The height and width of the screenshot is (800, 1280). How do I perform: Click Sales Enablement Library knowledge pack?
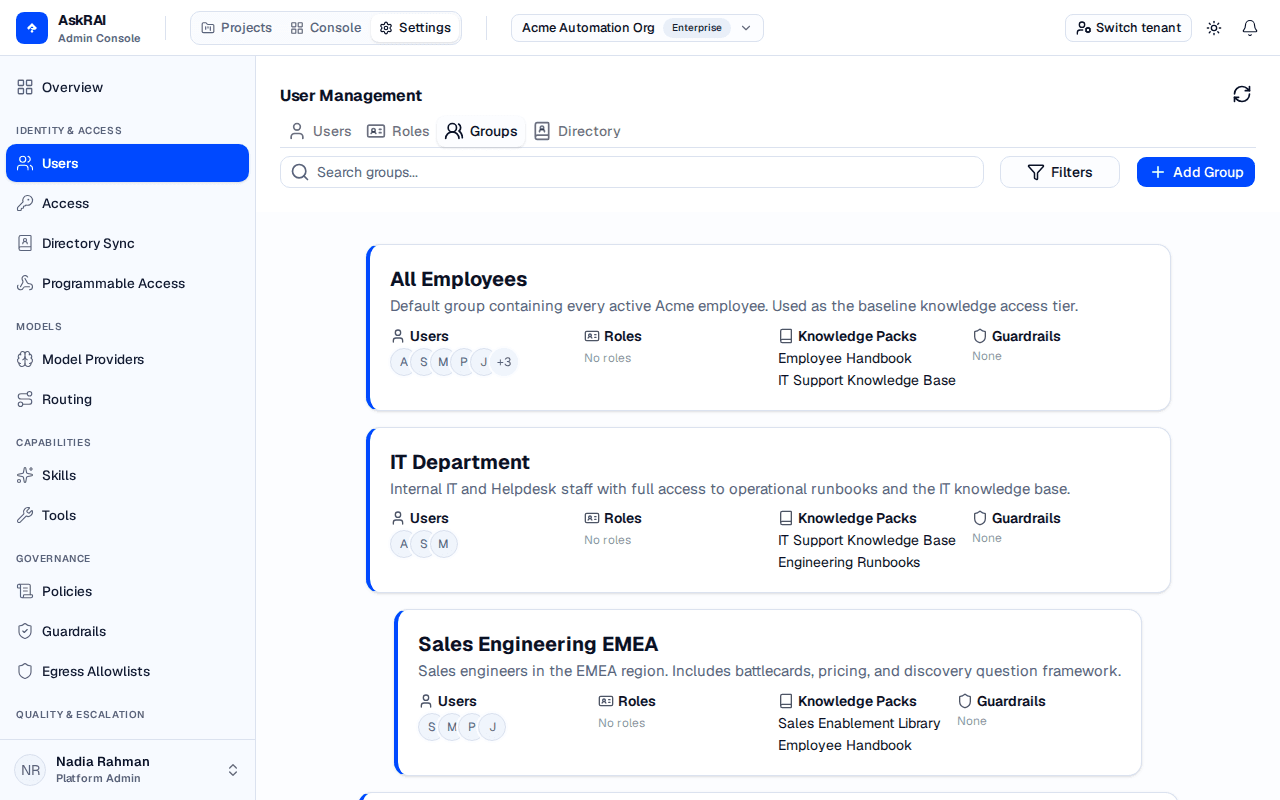(x=859, y=723)
